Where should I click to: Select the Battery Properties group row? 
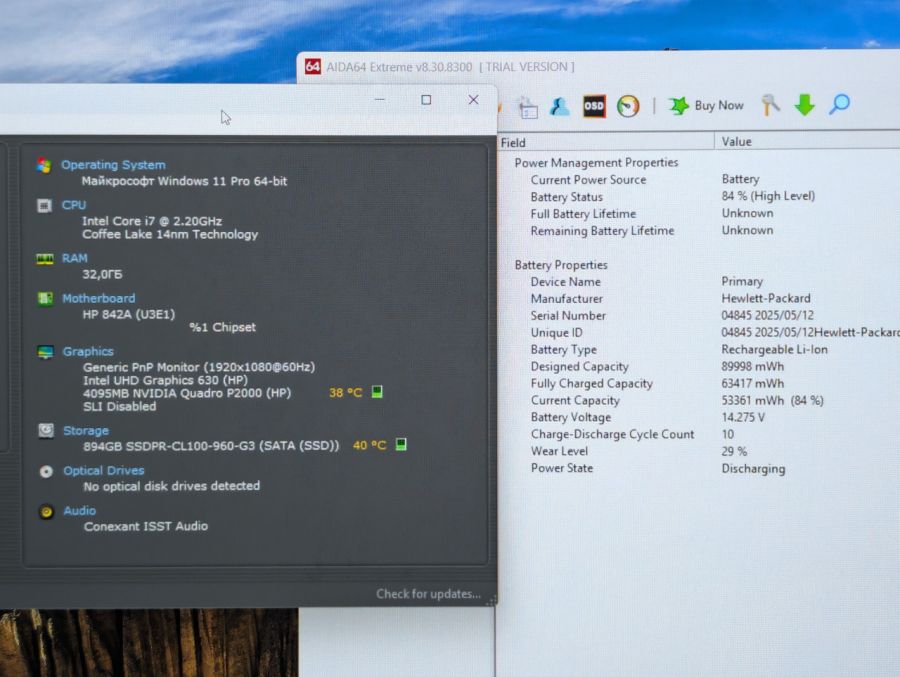pos(561,265)
